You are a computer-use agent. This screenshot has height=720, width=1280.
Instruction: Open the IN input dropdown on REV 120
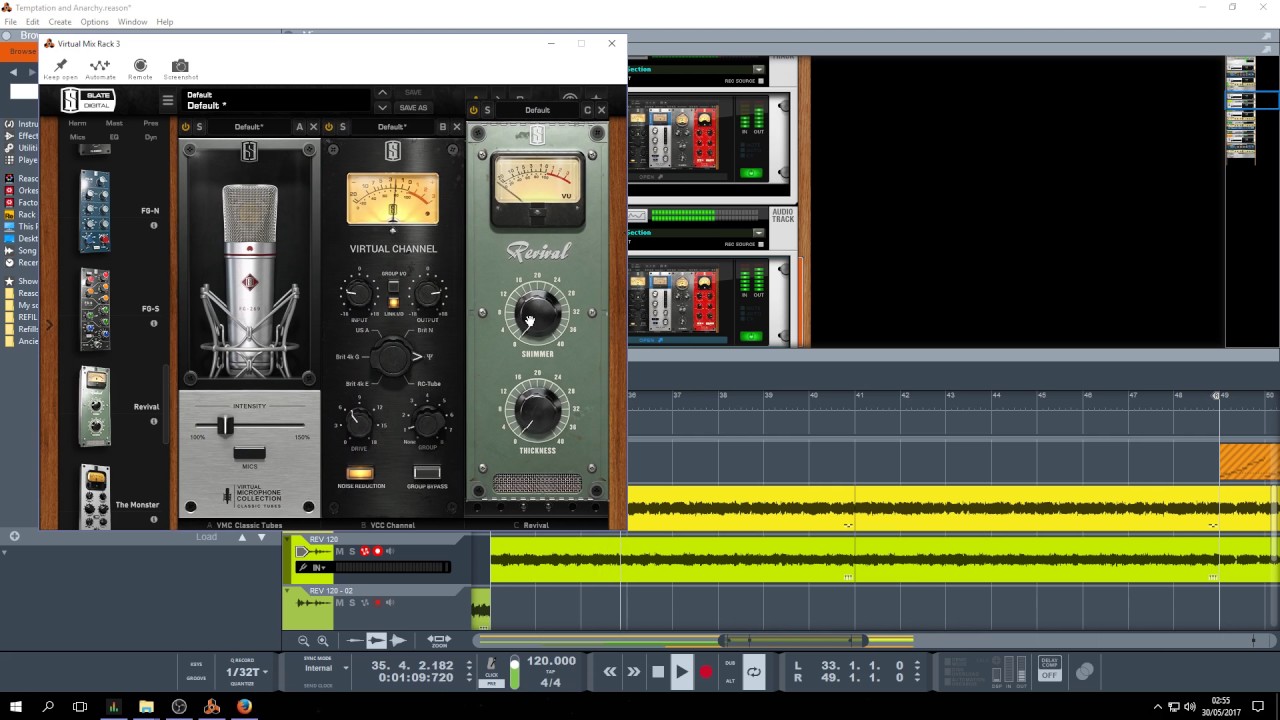(317, 567)
